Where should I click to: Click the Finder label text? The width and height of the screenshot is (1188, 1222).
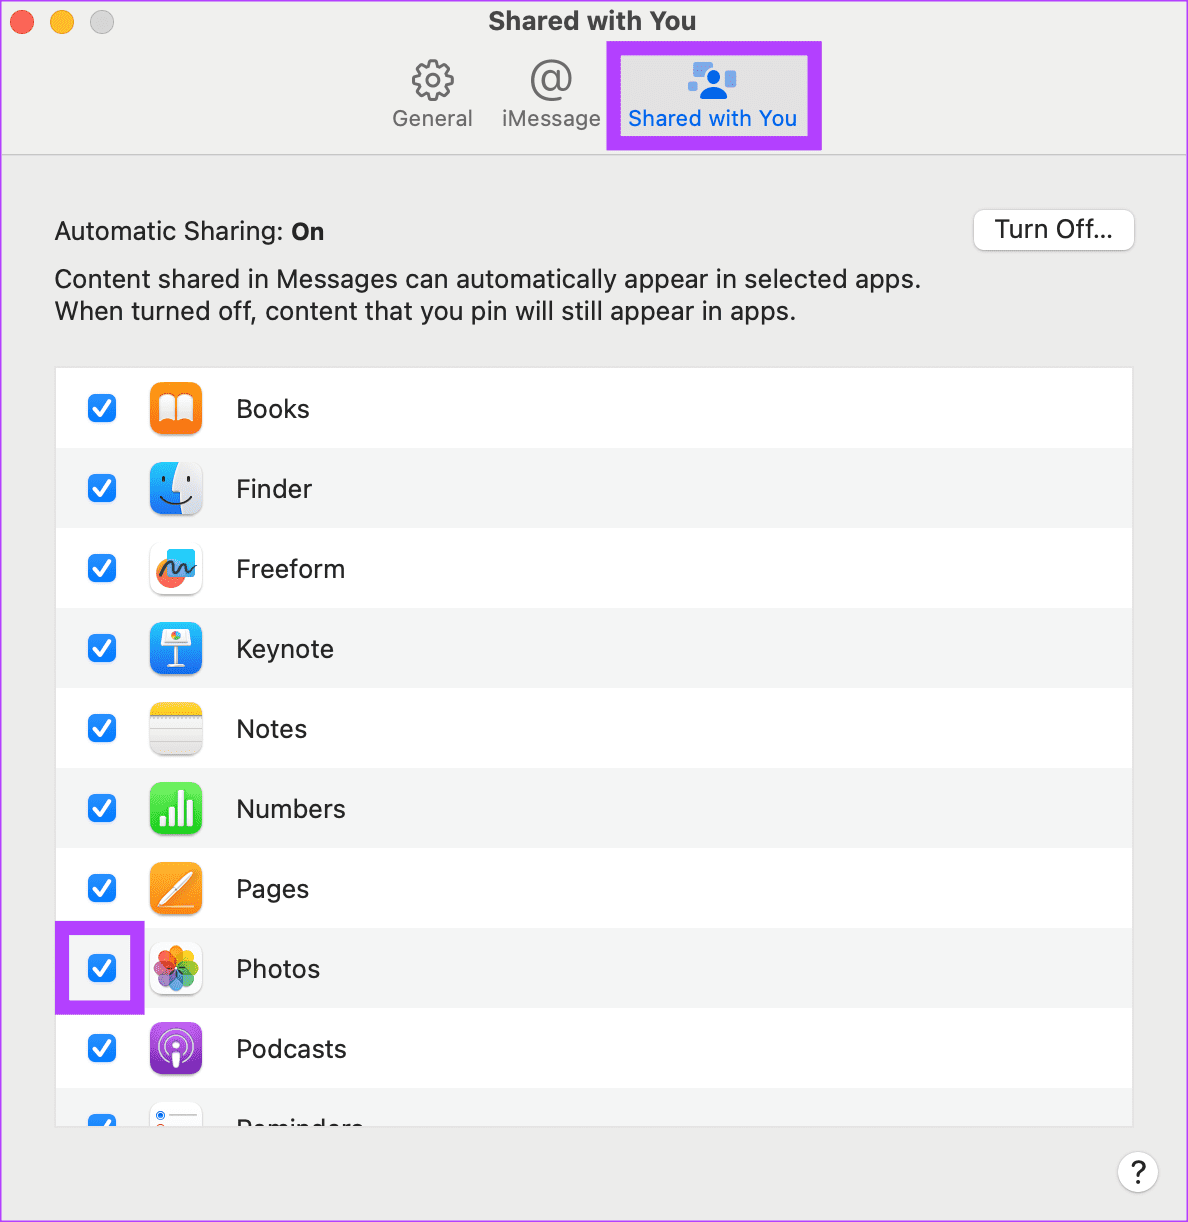(274, 489)
